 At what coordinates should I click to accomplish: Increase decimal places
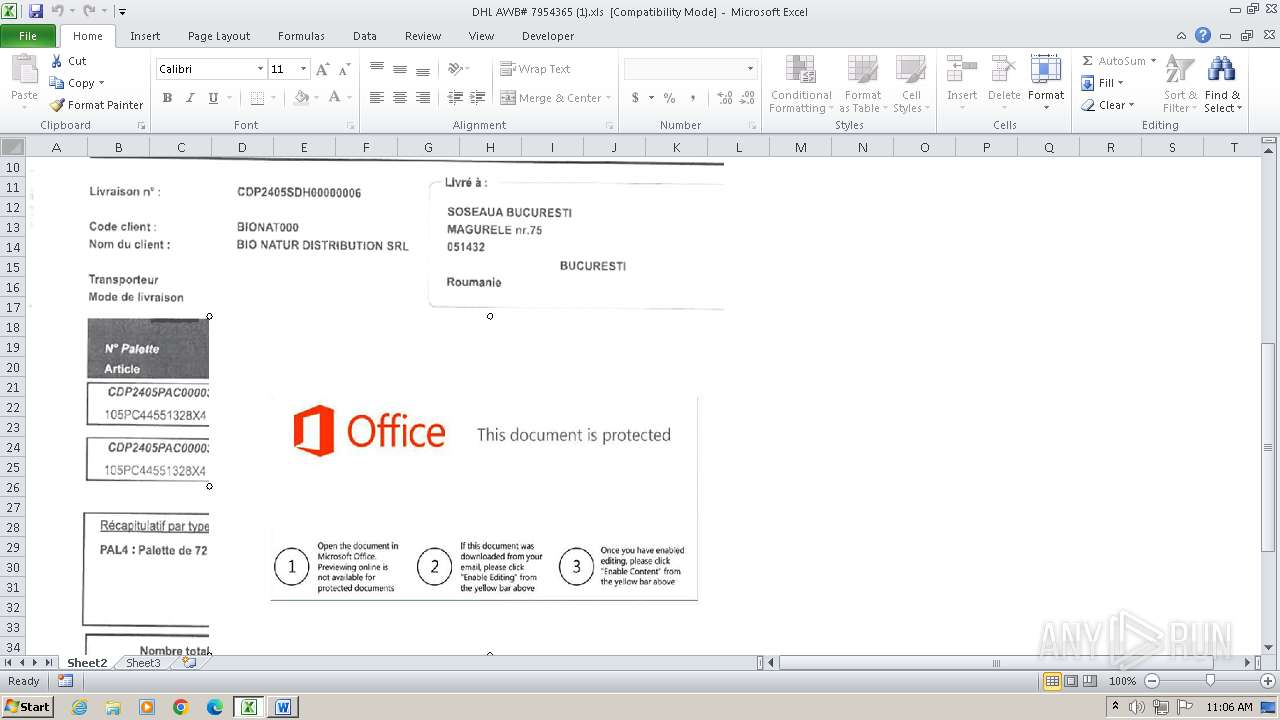(725, 98)
